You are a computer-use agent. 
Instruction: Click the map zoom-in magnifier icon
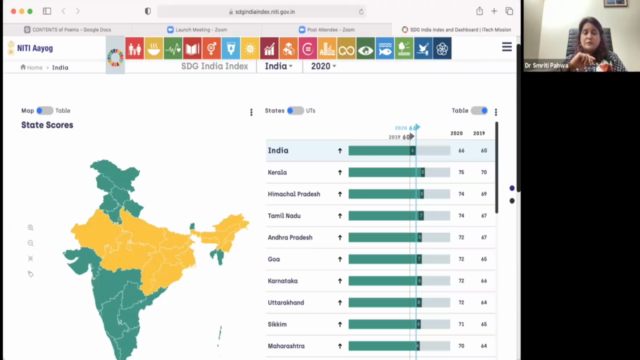tap(31, 228)
